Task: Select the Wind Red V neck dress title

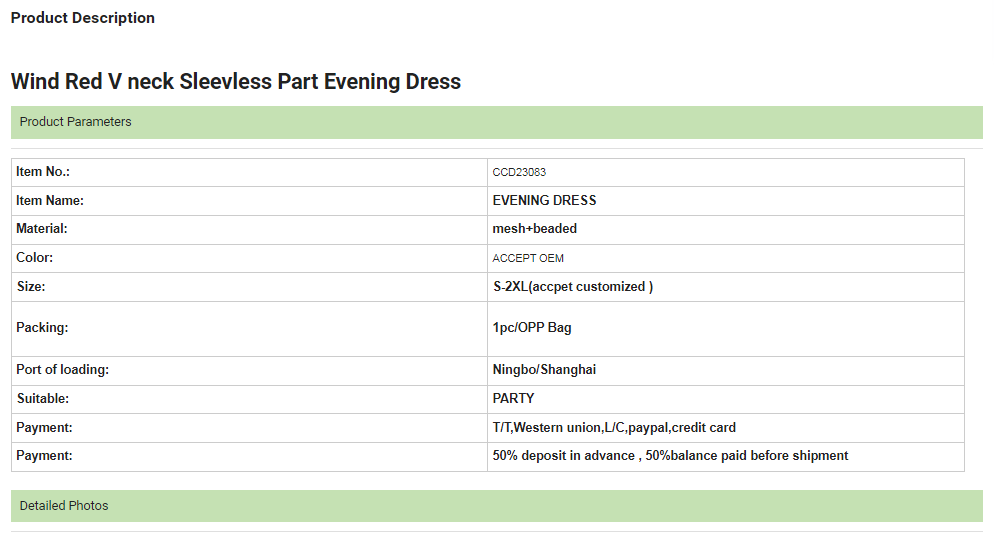Action: [236, 82]
